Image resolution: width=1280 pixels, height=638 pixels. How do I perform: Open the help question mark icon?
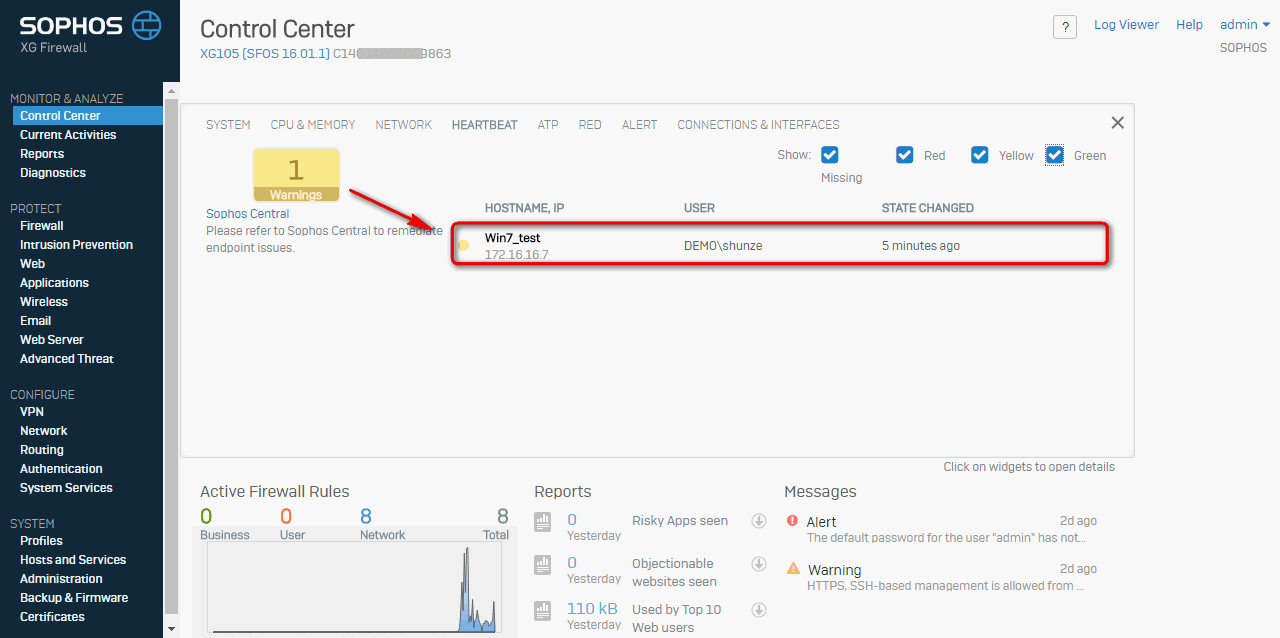(x=1065, y=27)
